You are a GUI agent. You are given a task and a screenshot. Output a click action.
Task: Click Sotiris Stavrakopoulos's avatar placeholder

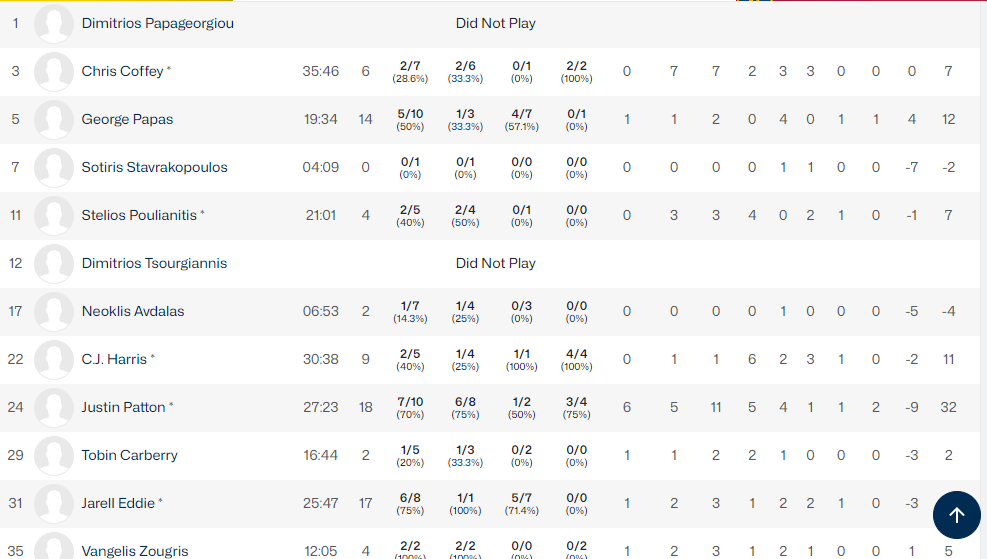click(54, 168)
